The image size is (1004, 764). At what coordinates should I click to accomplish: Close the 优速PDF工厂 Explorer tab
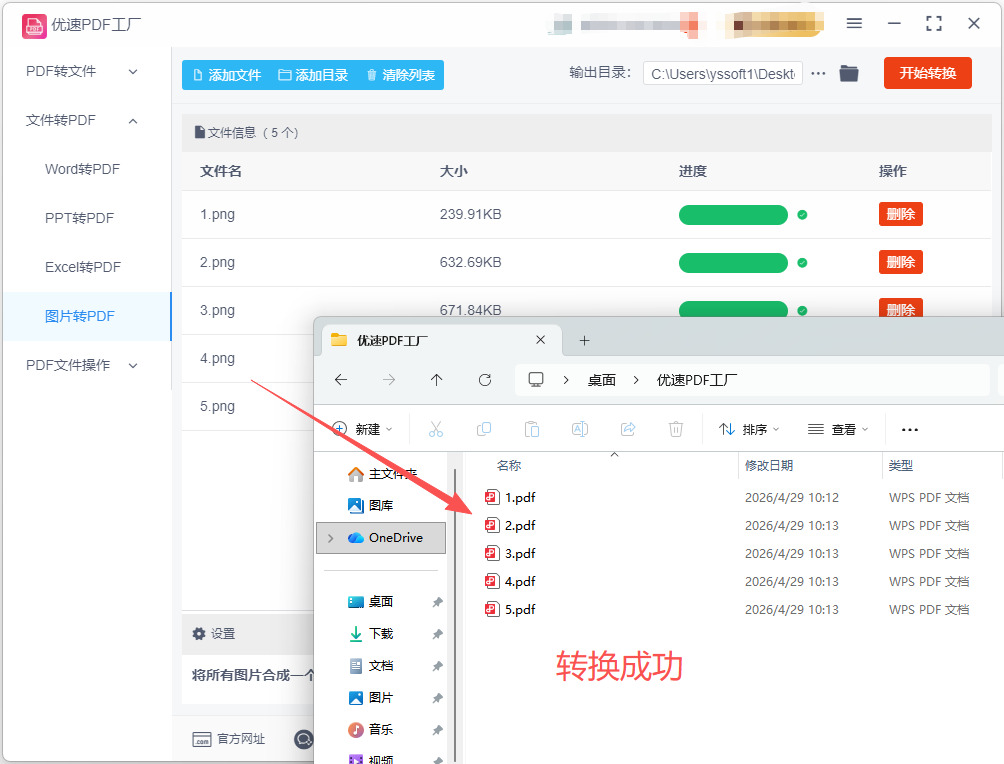(x=540, y=340)
